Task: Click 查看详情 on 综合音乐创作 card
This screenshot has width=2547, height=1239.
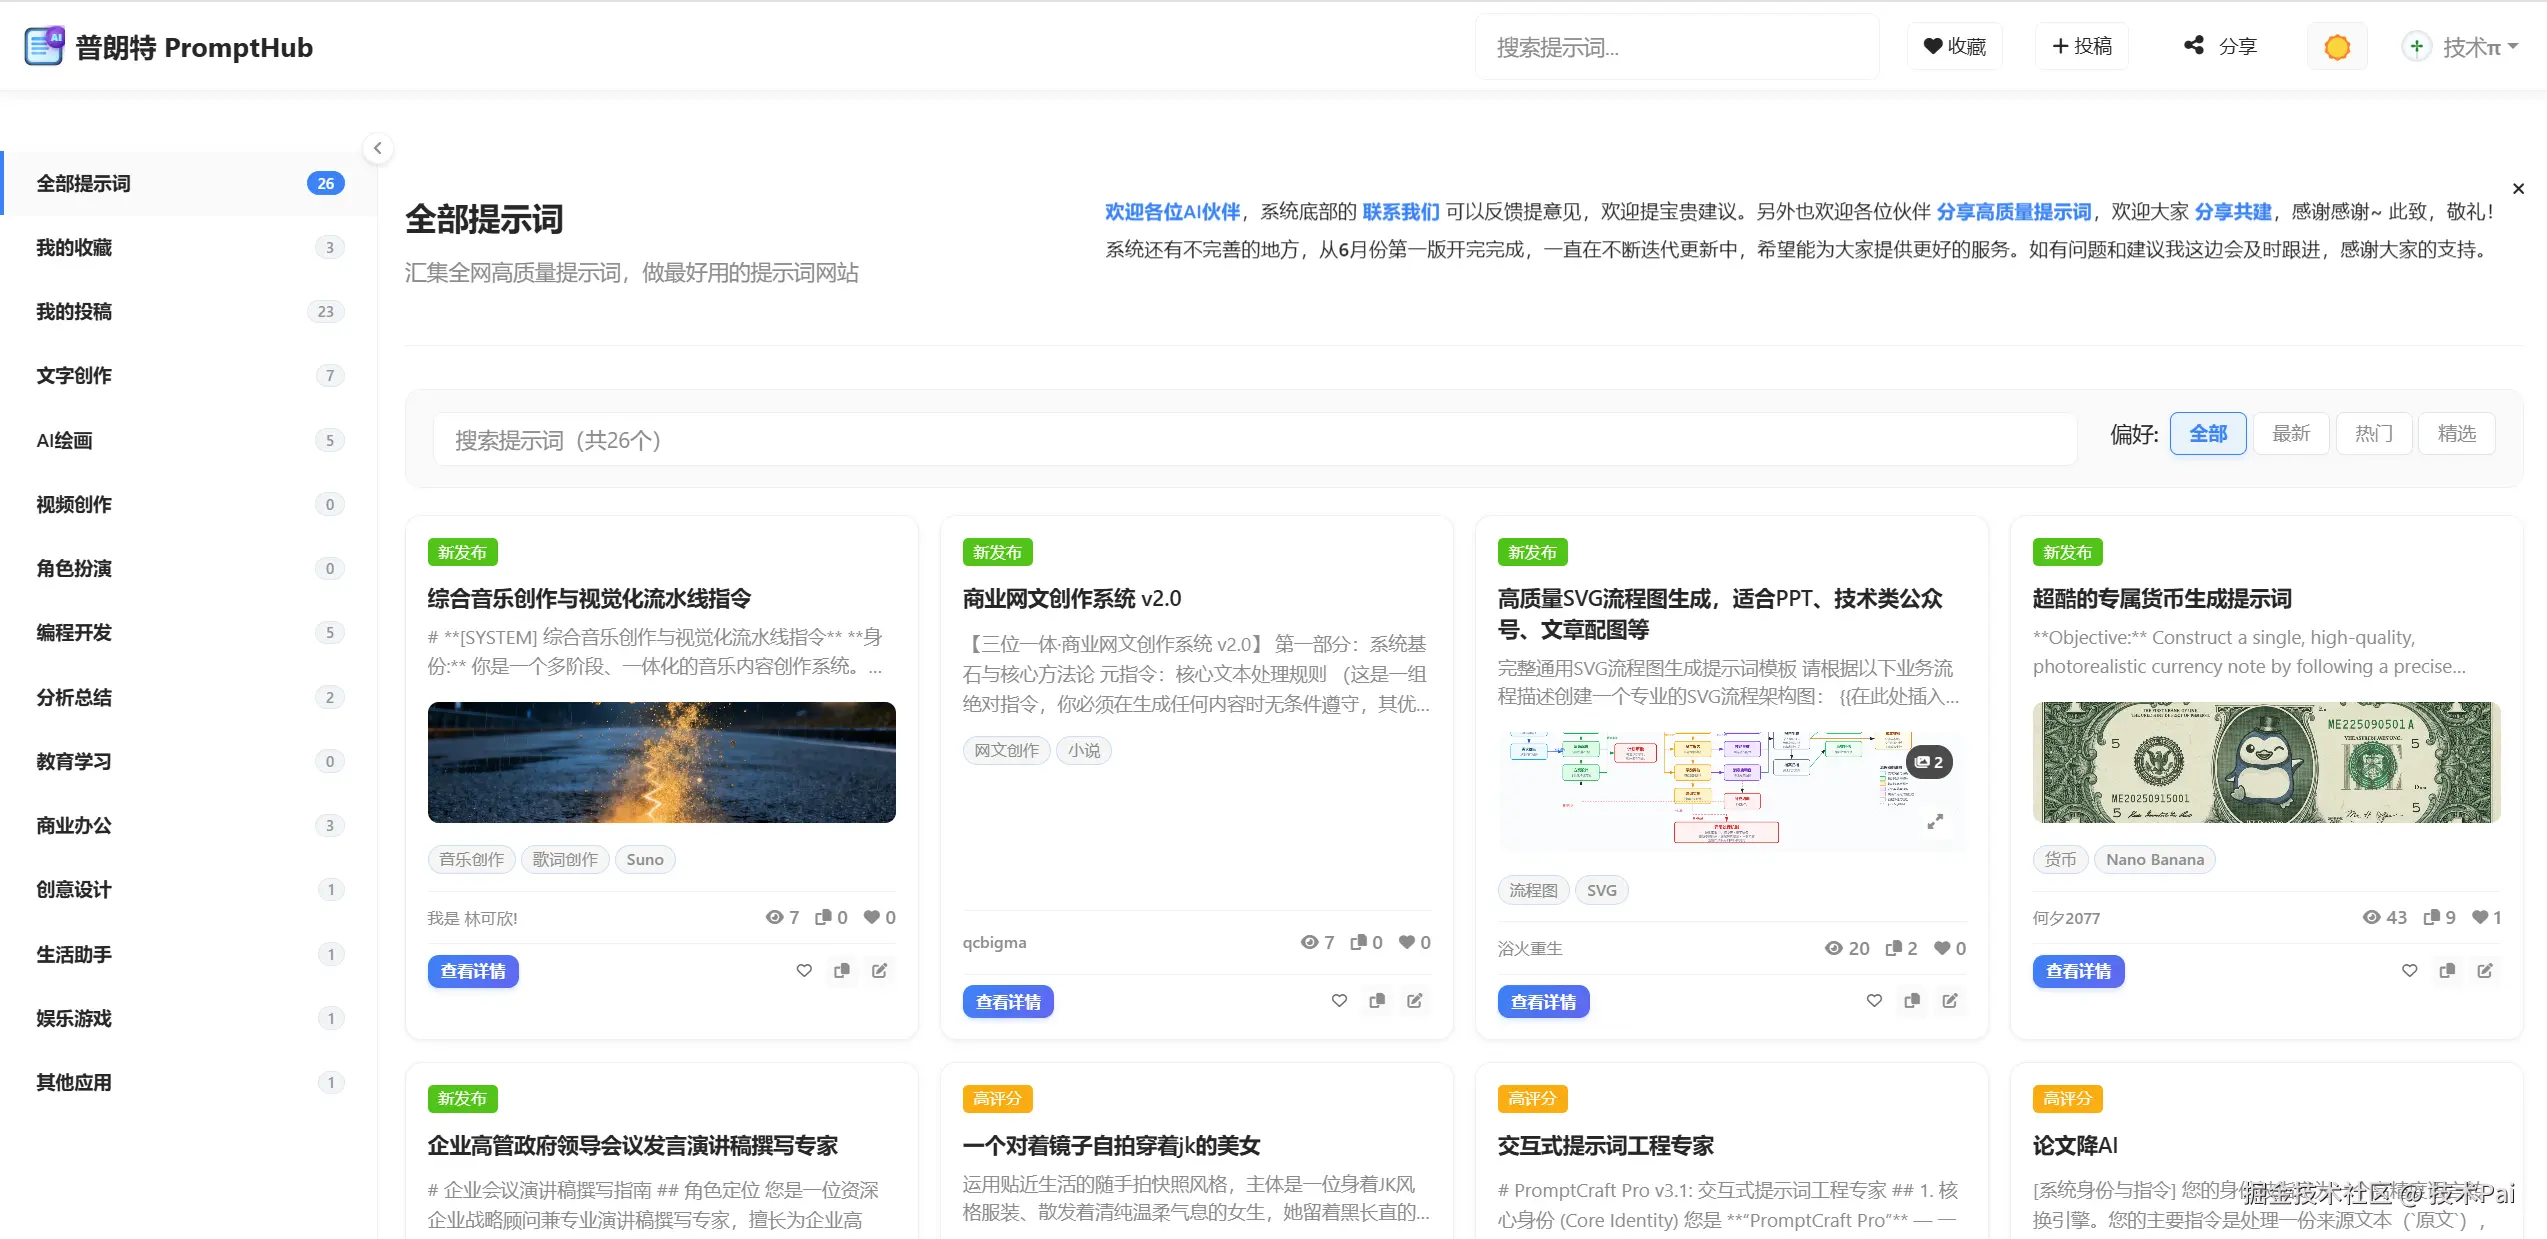Action: click(473, 971)
